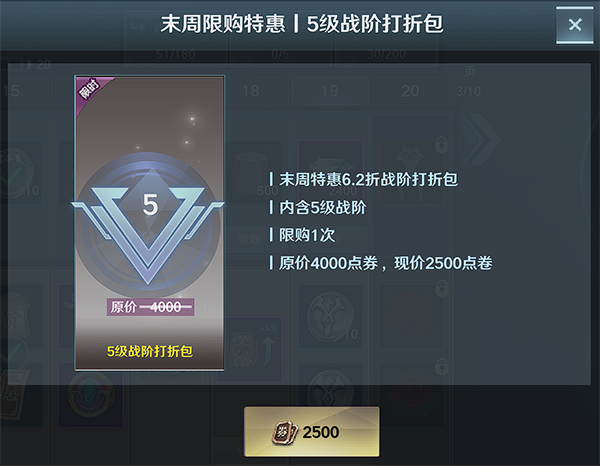Click the yellow 5级战阶打折包 card name
This screenshot has height=466, width=600.
(x=150, y=351)
